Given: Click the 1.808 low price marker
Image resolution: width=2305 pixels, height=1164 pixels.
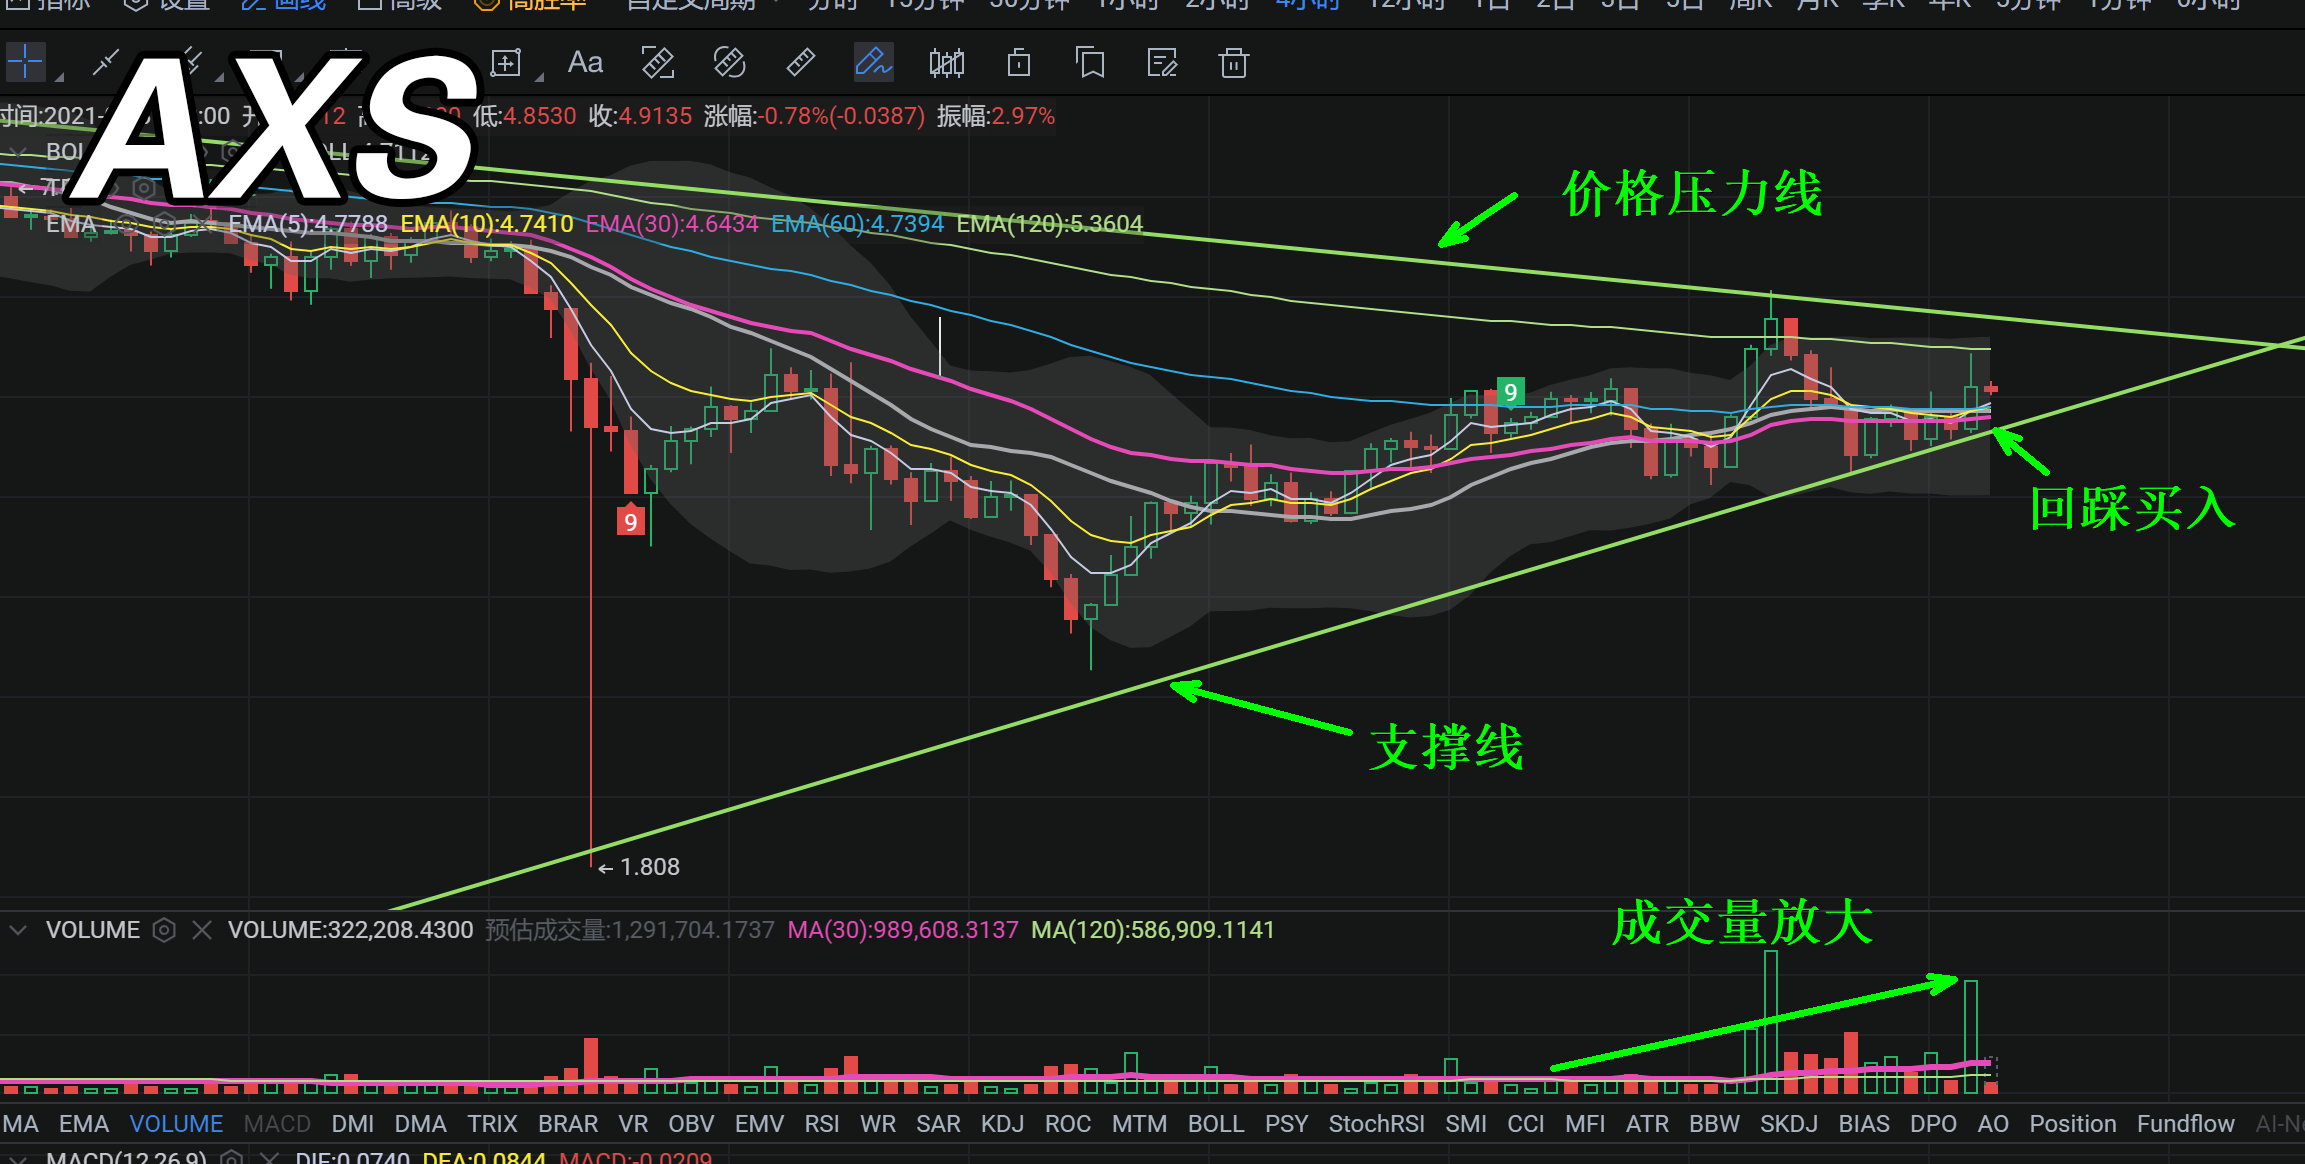Looking at the screenshot, I should tap(648, 867).
